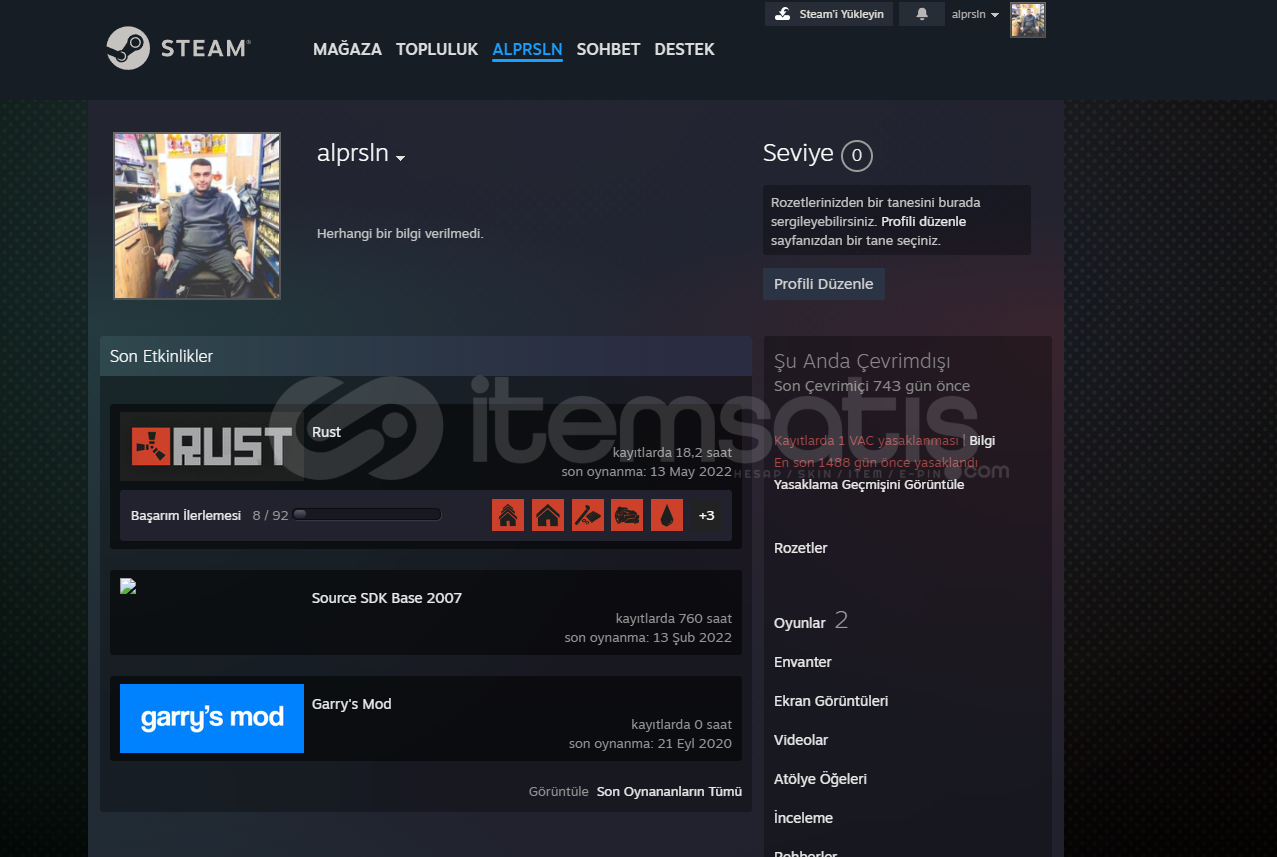1277x857 pixels.
Task: Open the İnceleme link
Action: (803, 818)
